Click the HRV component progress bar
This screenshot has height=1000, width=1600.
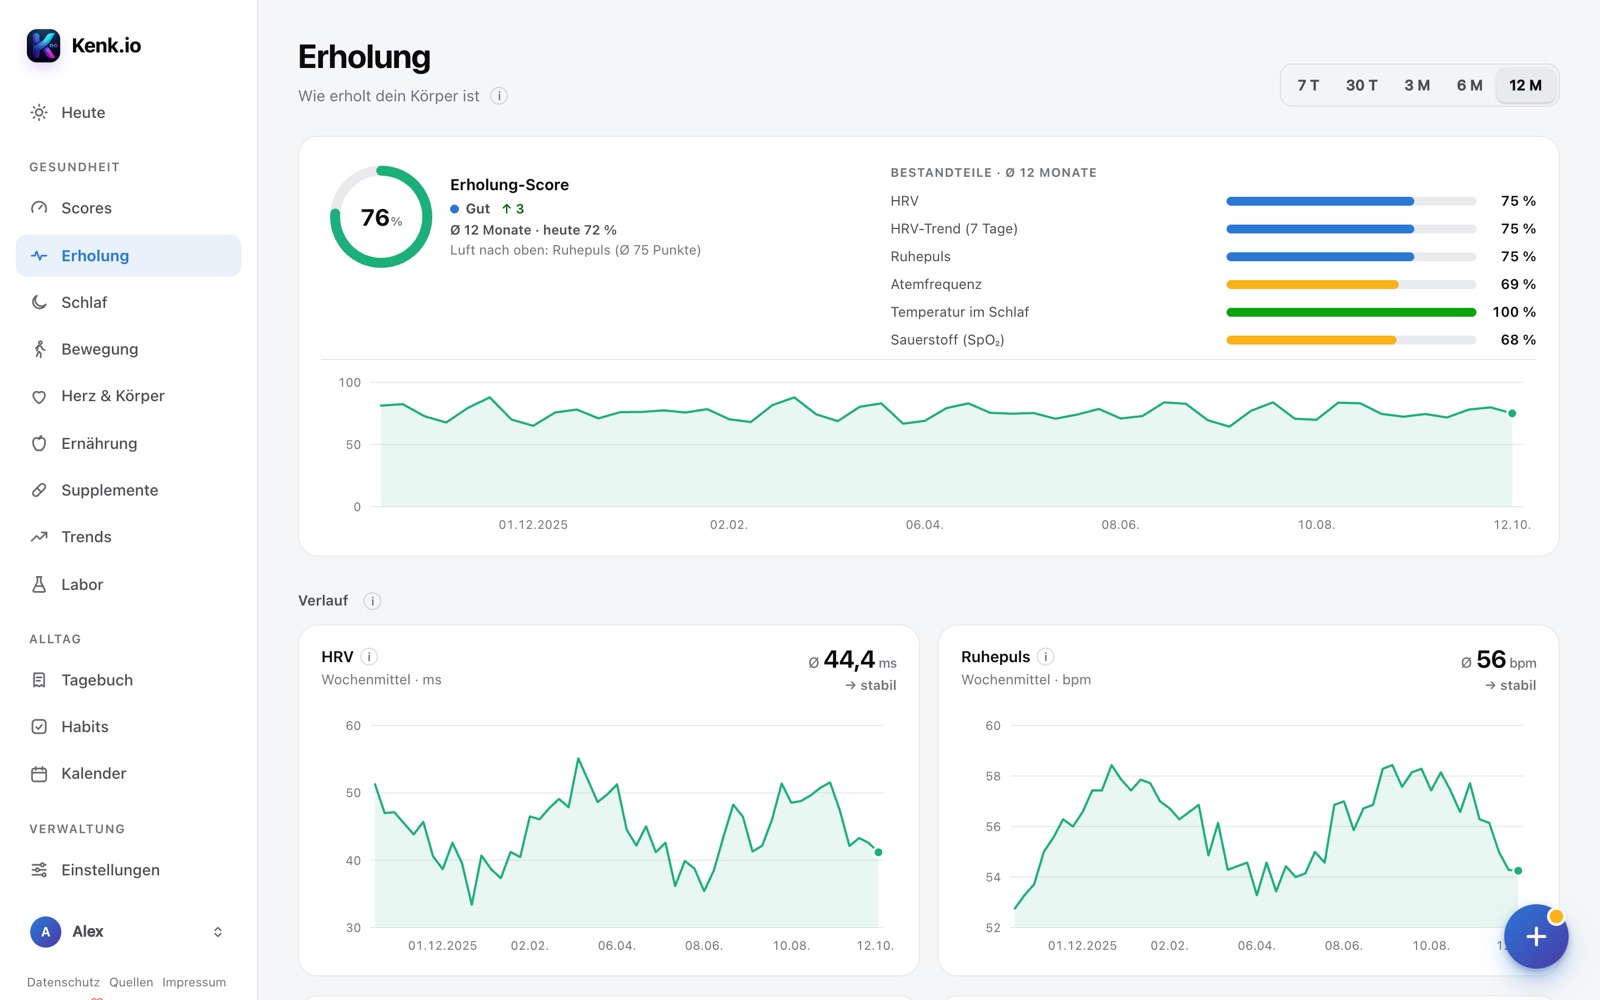[1351, 201]
